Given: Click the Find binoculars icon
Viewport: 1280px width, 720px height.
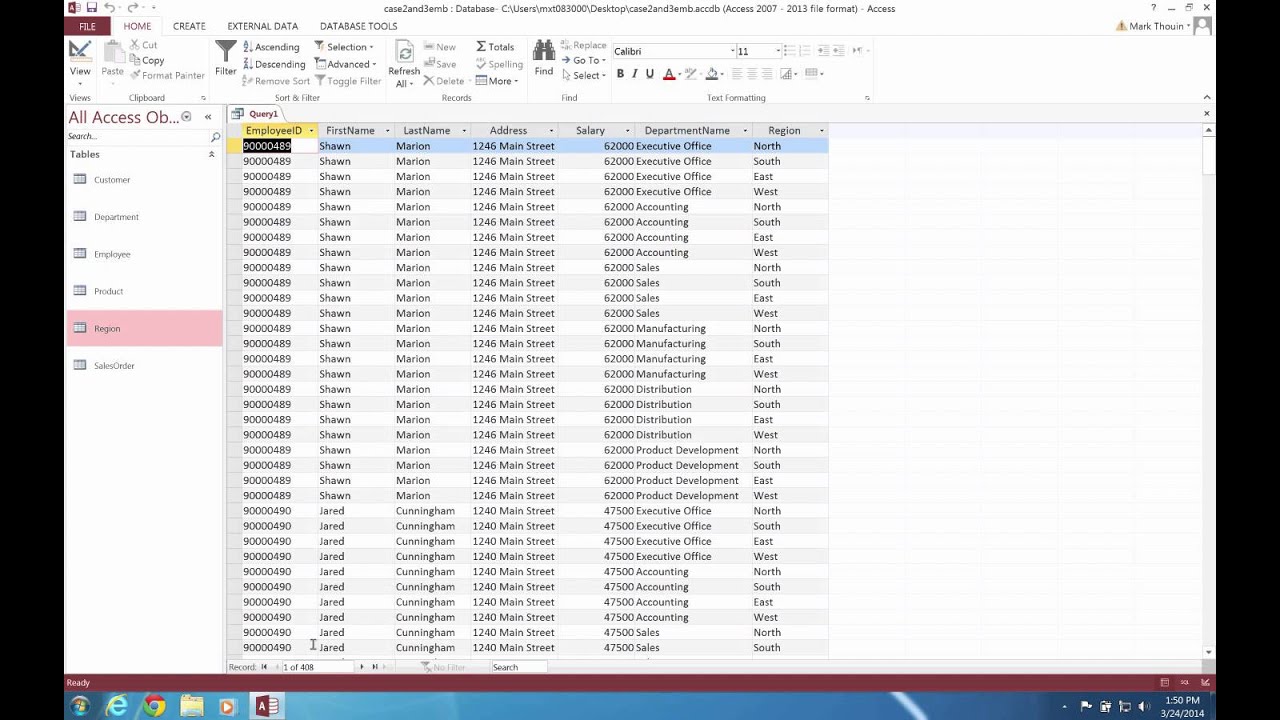Looking at the screenshot, I should coord(544,58).
